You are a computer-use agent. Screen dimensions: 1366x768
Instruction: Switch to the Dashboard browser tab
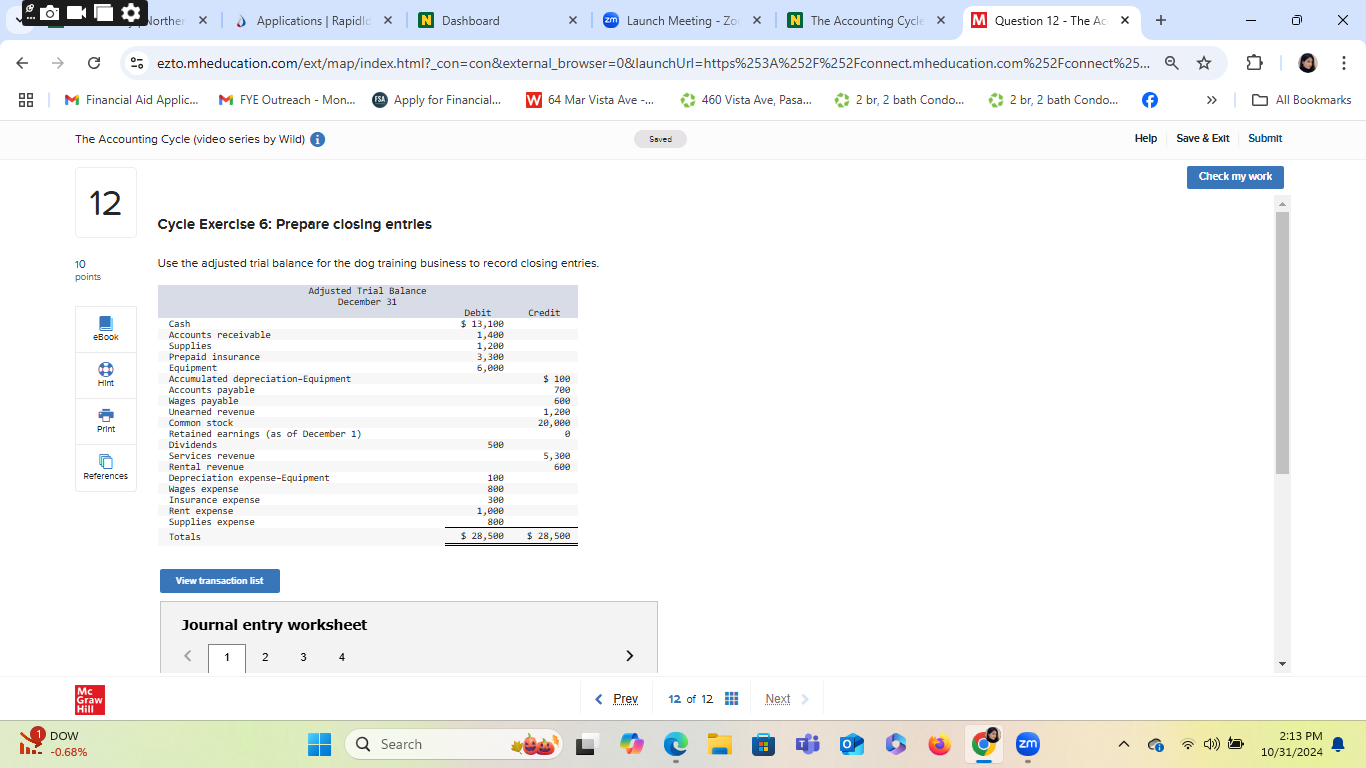tap(499, 20)
